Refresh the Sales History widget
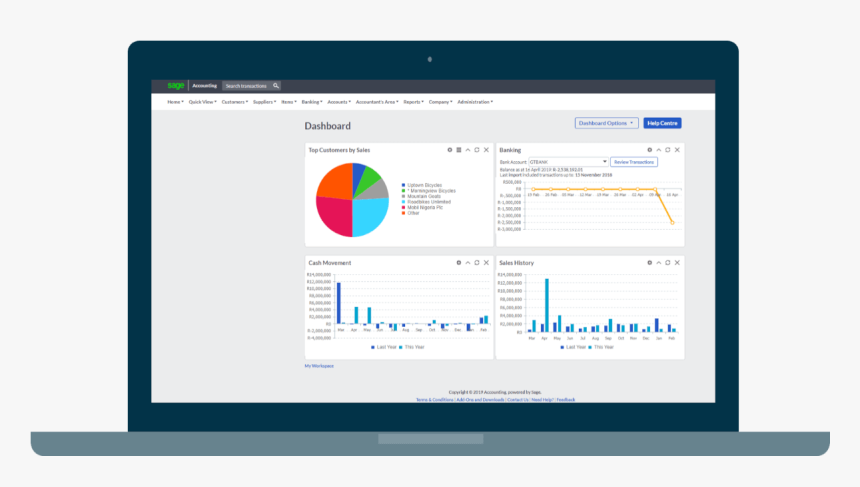 click(x=668, y=263)
